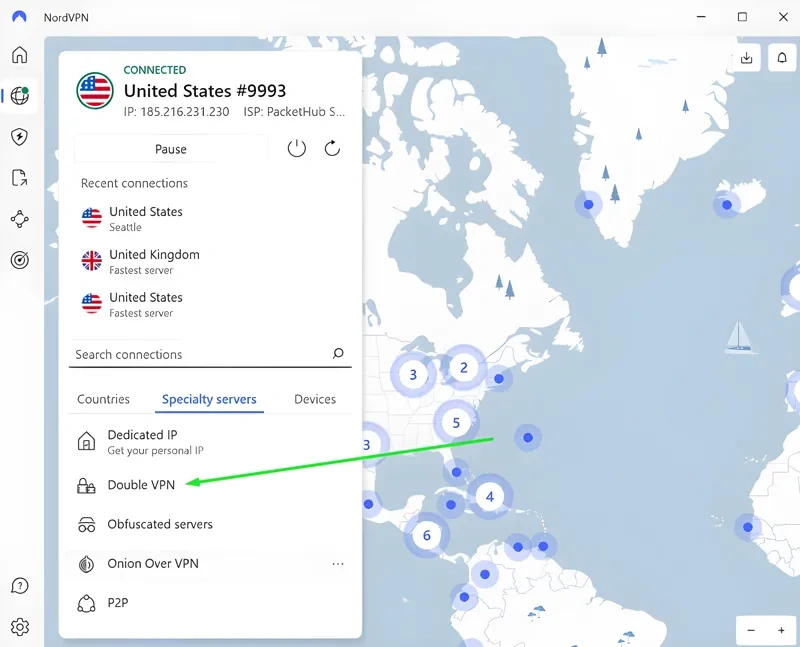The width and height of the screenshot is (800, 647).
Task: Click the NordVPN logo in title bar
Action: [x=19, y=17]
